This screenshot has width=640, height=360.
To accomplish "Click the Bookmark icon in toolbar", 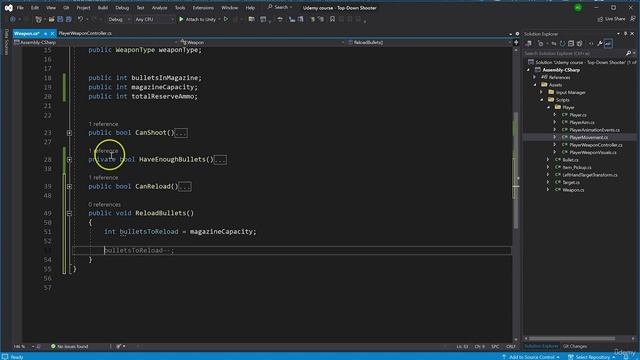I will [332, 19].
